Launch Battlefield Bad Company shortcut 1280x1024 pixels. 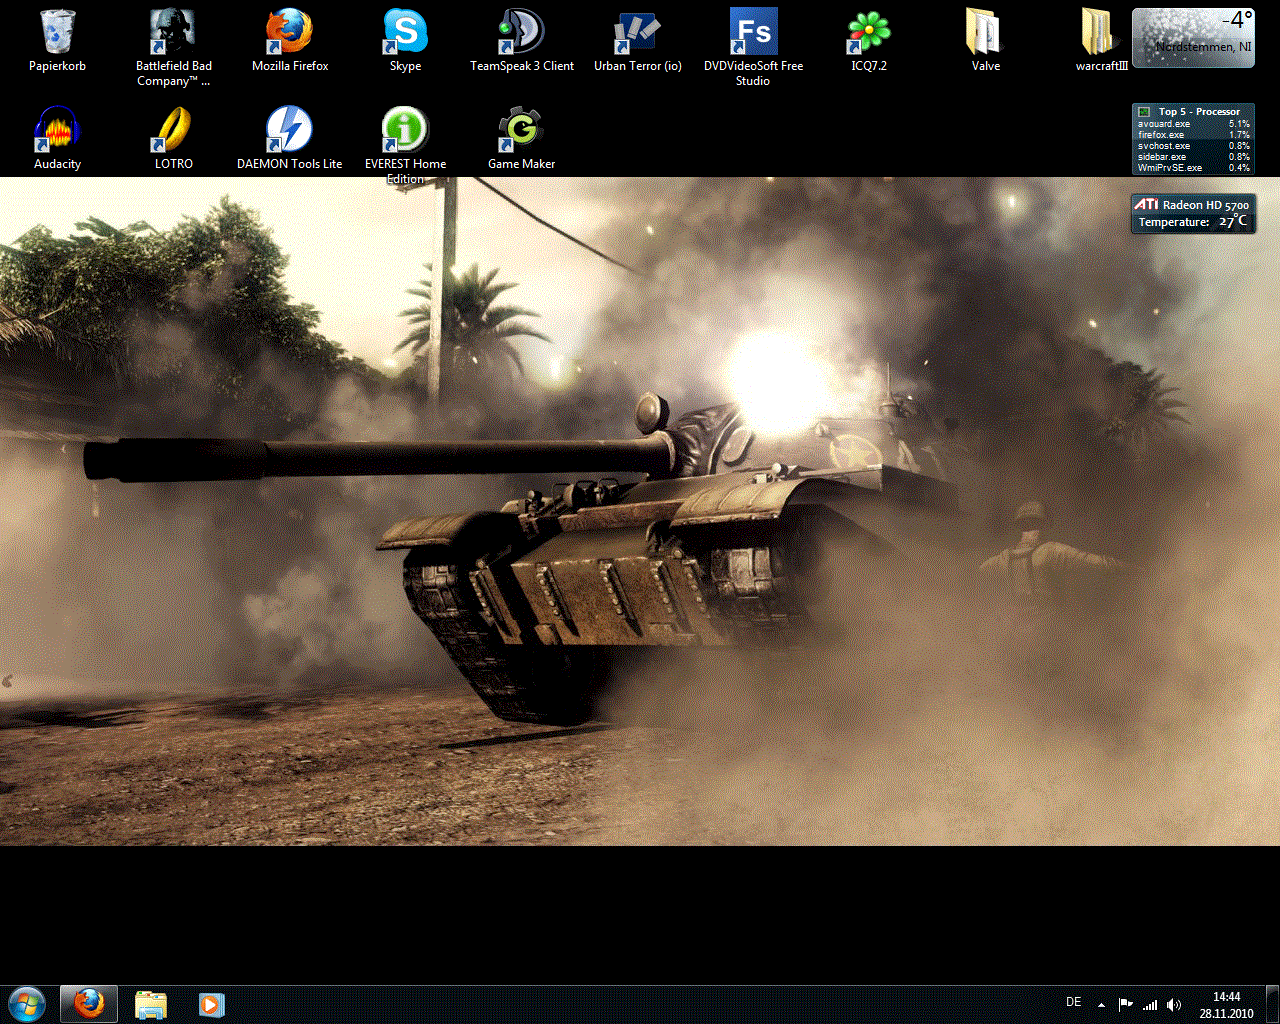(174, 48)
